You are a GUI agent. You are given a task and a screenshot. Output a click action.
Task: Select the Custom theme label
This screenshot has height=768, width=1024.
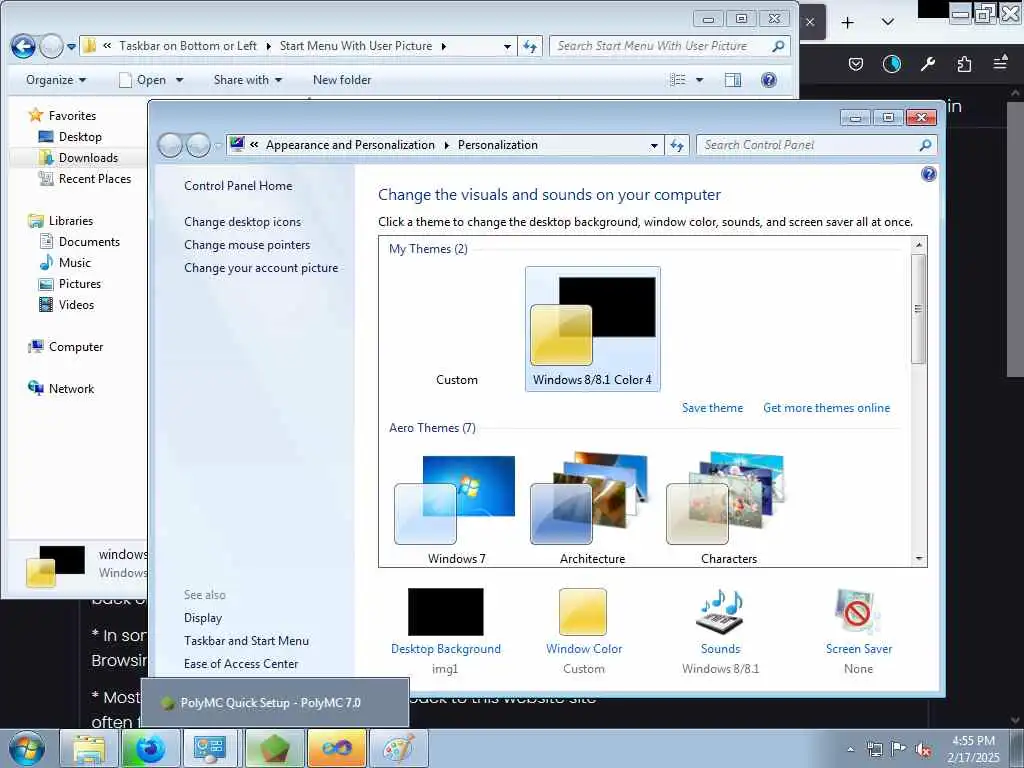456,379
